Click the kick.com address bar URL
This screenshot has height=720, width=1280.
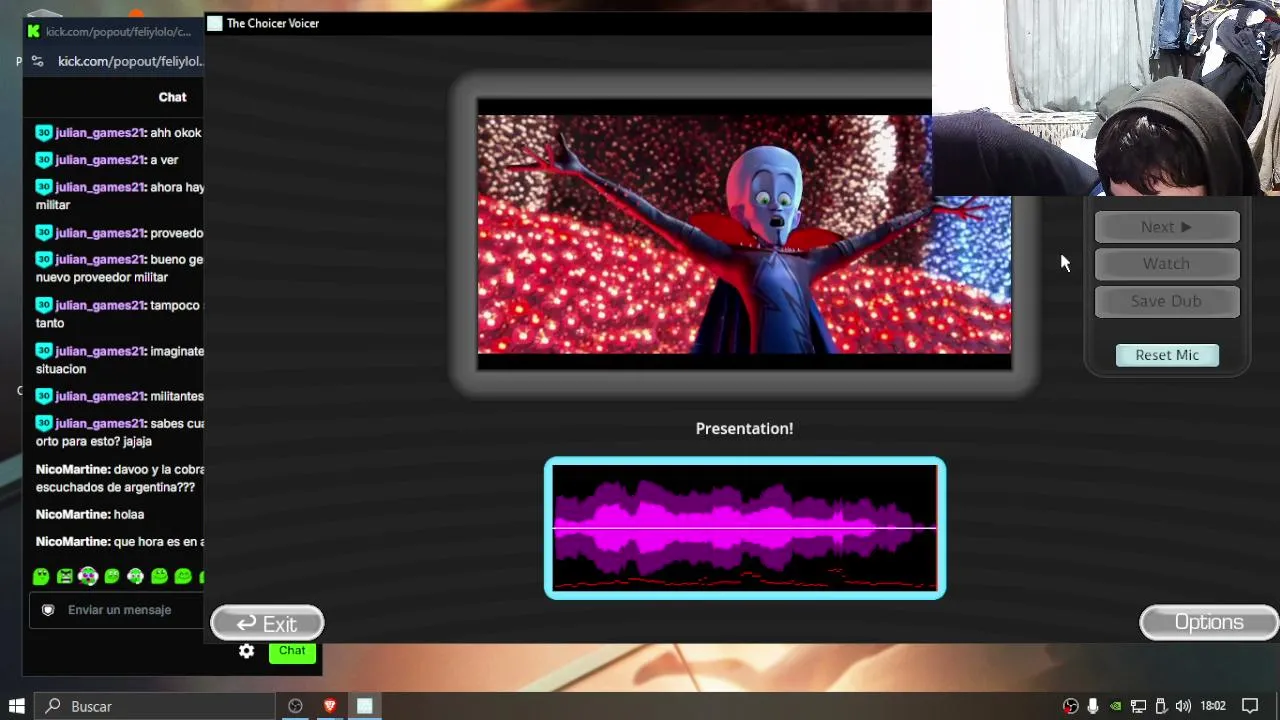tap(131, 61)
